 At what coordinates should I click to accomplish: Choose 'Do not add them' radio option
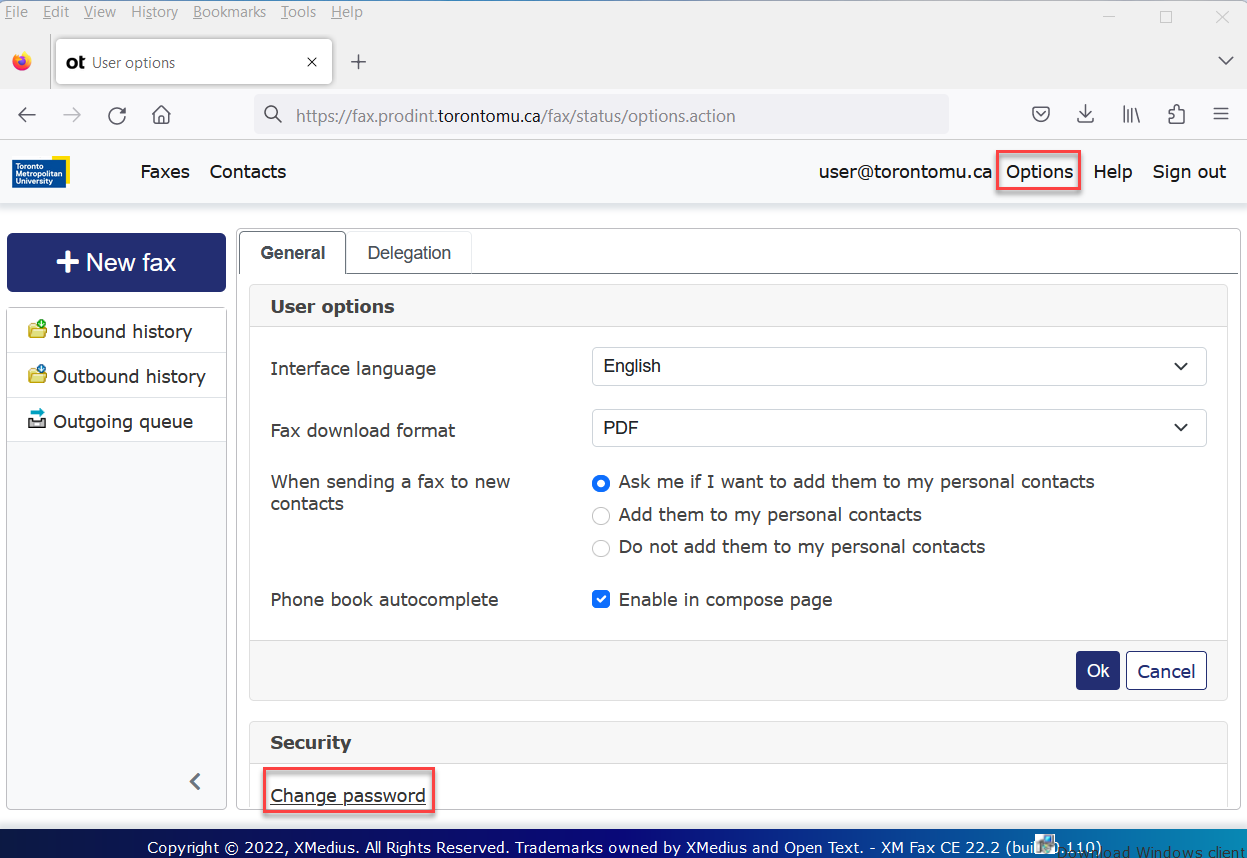601,548
